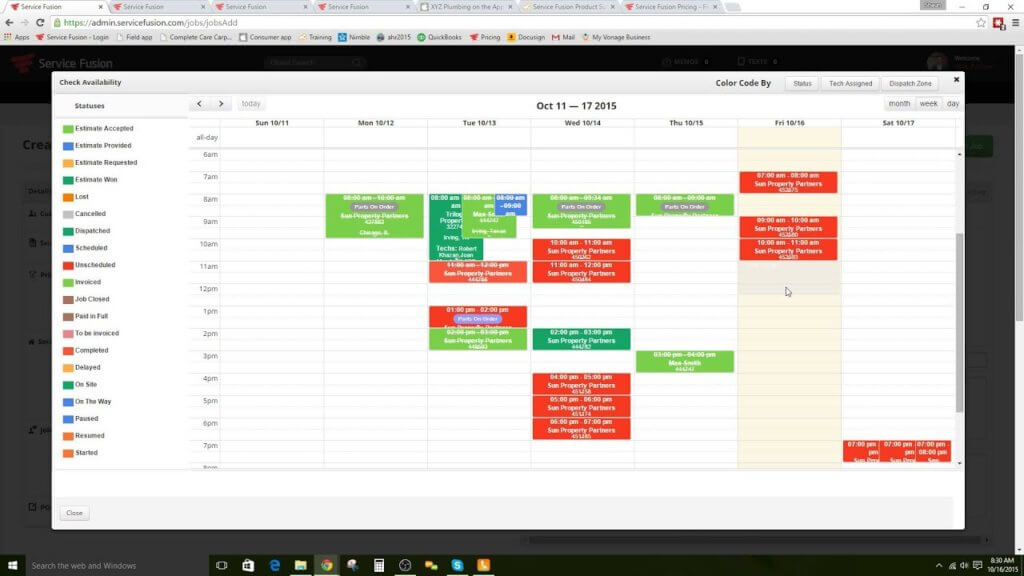Close the Check Availability dialog with X
1024x576 pixels.
pyautogui.click(x=956, y=80)
